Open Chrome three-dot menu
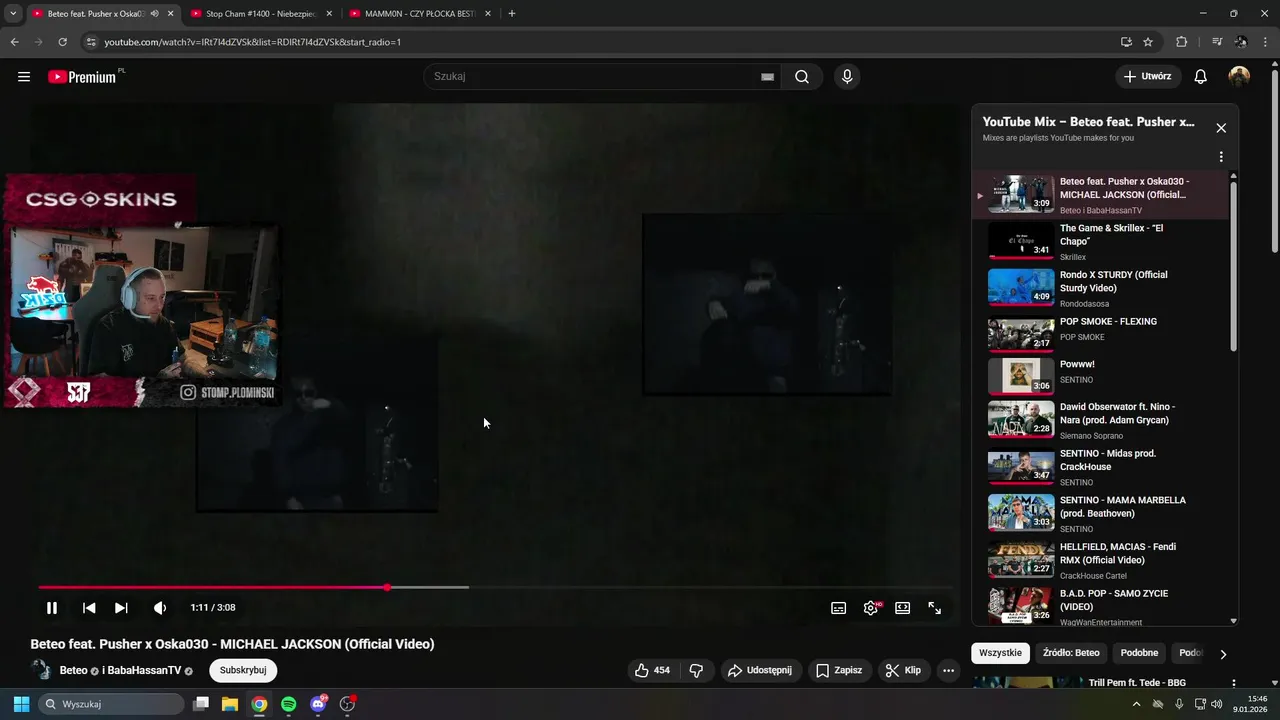Viewport: 1280px width, 720px height. (x=1265, y=42)
